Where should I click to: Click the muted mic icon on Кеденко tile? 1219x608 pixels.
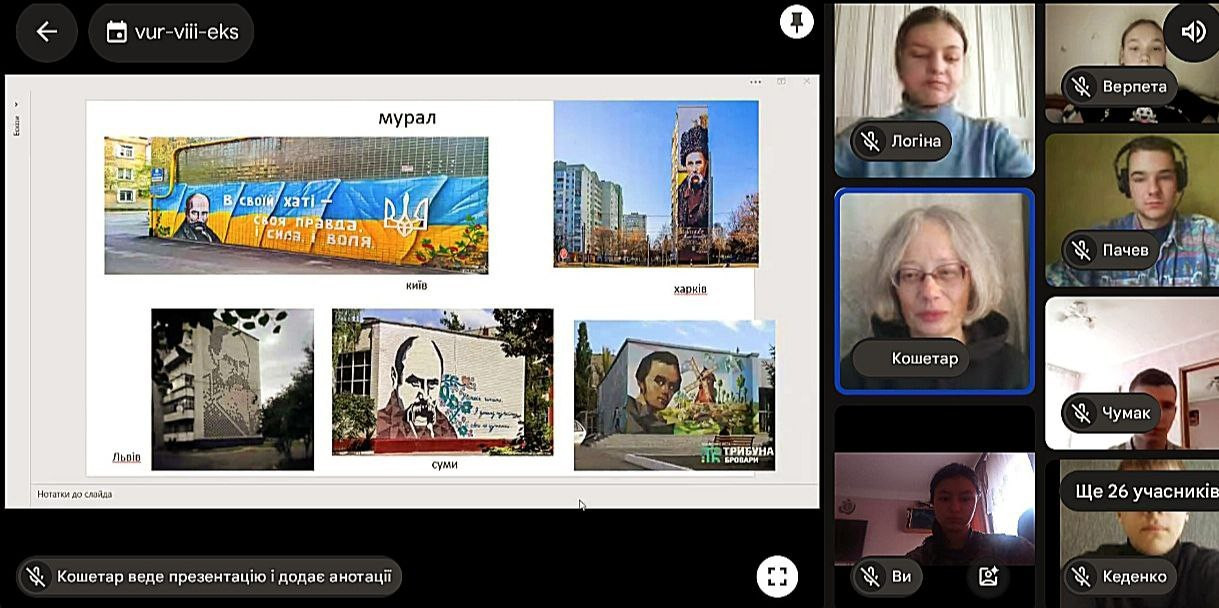(1081, 577)
